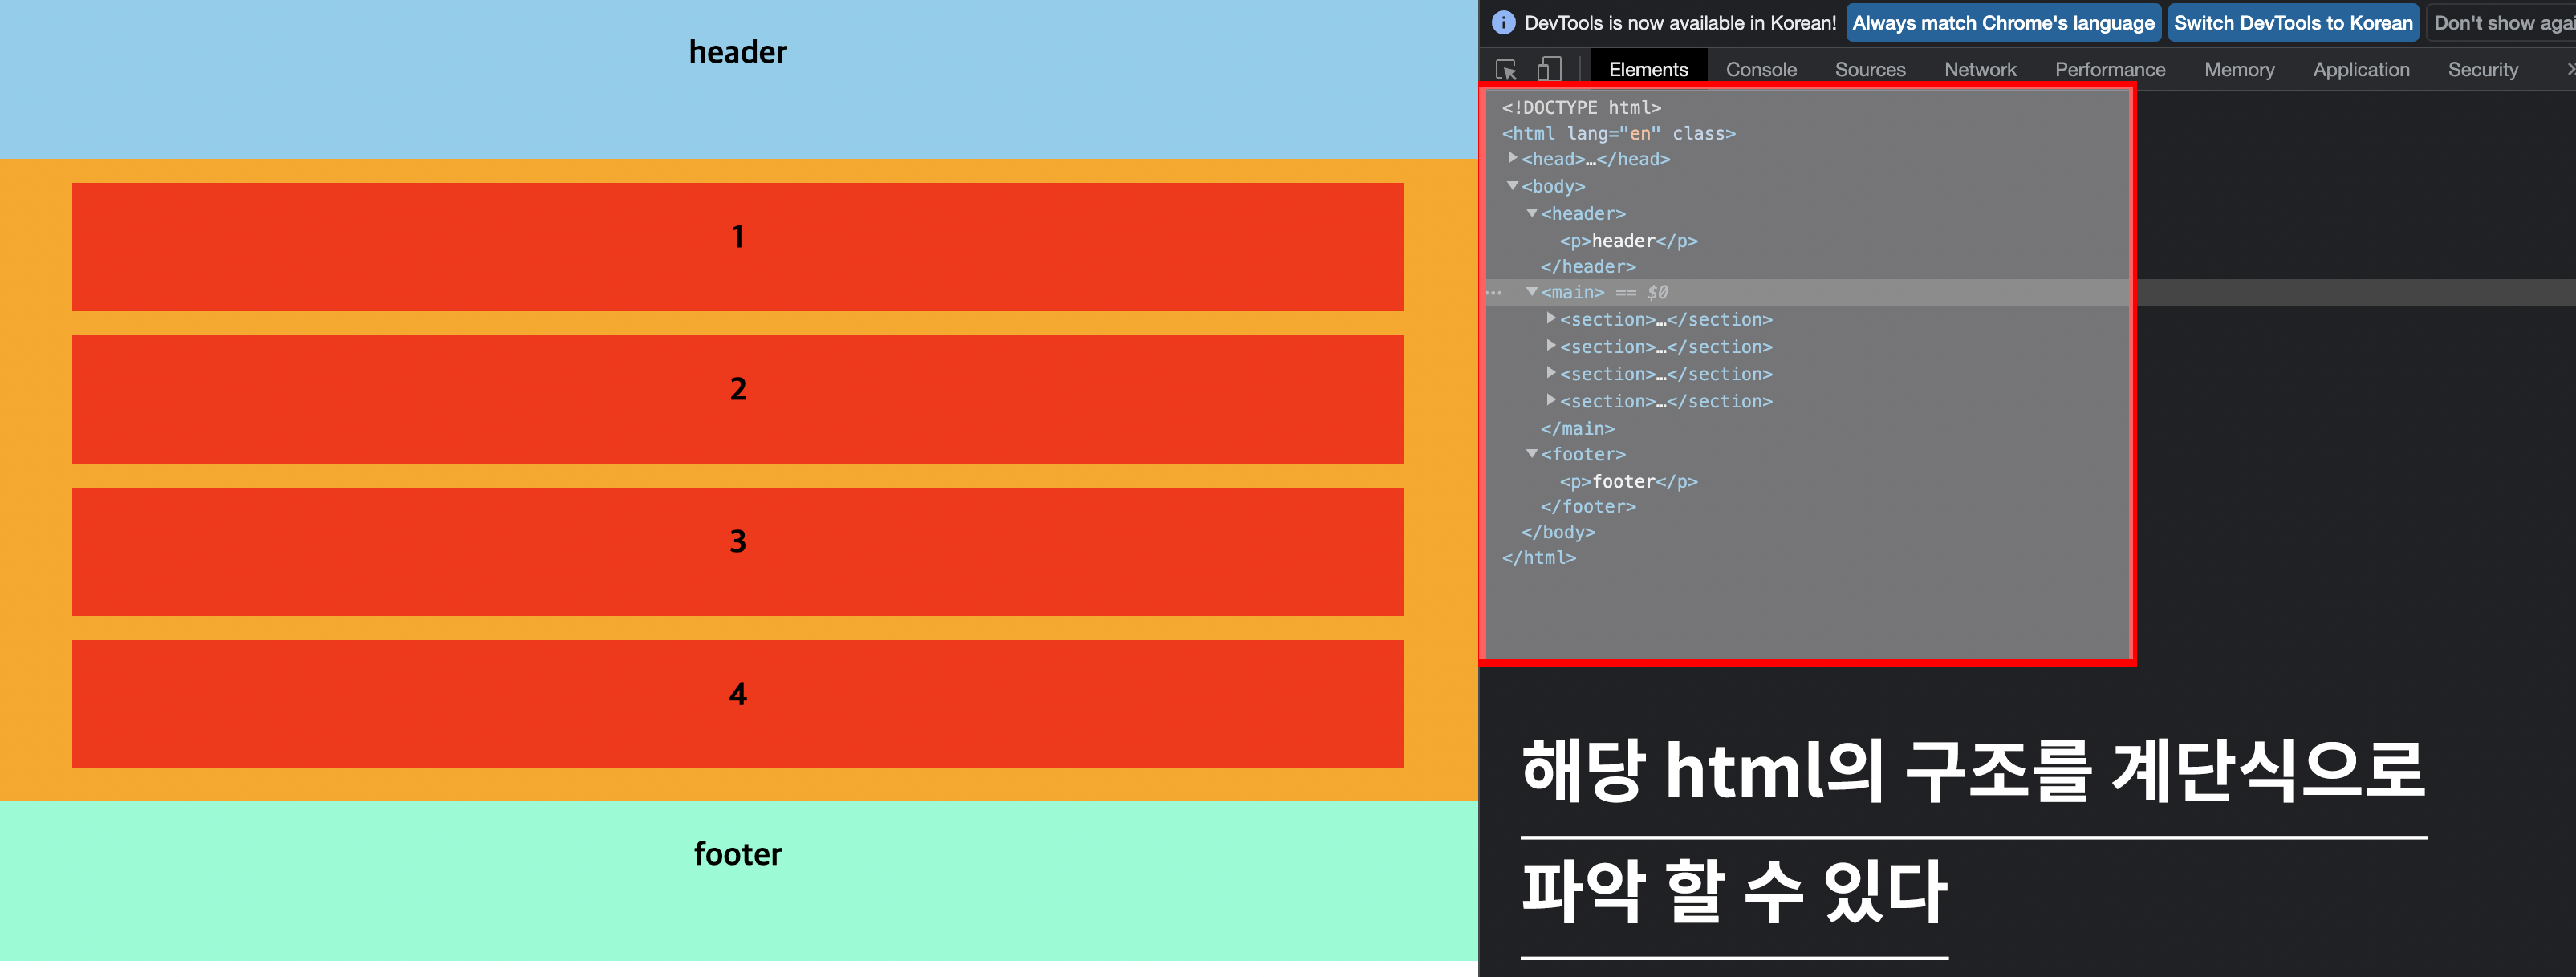Expand the third section element

[x=1551, y=372]
